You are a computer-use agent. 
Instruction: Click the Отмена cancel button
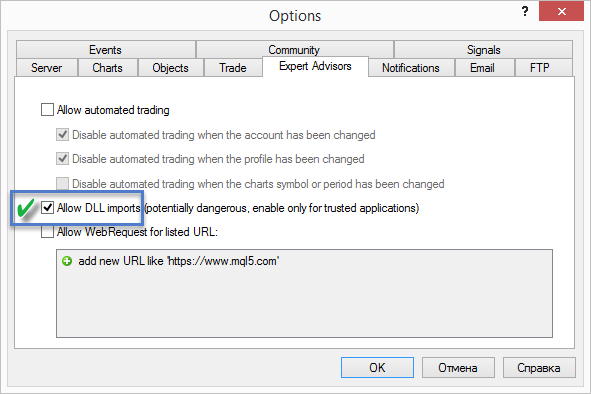(x=458, y=368)
